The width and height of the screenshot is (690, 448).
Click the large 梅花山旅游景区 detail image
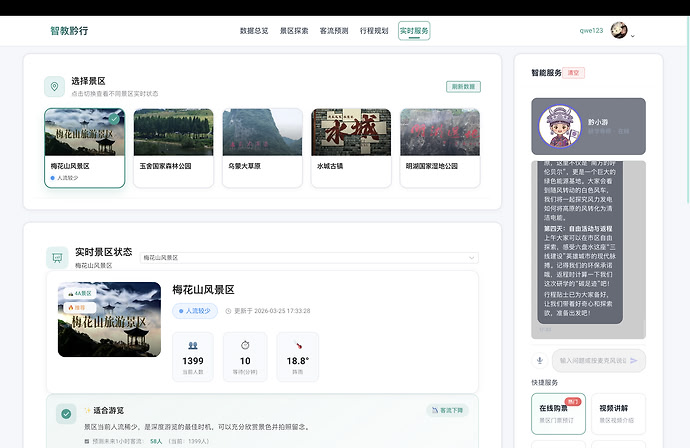pos(109,319)
